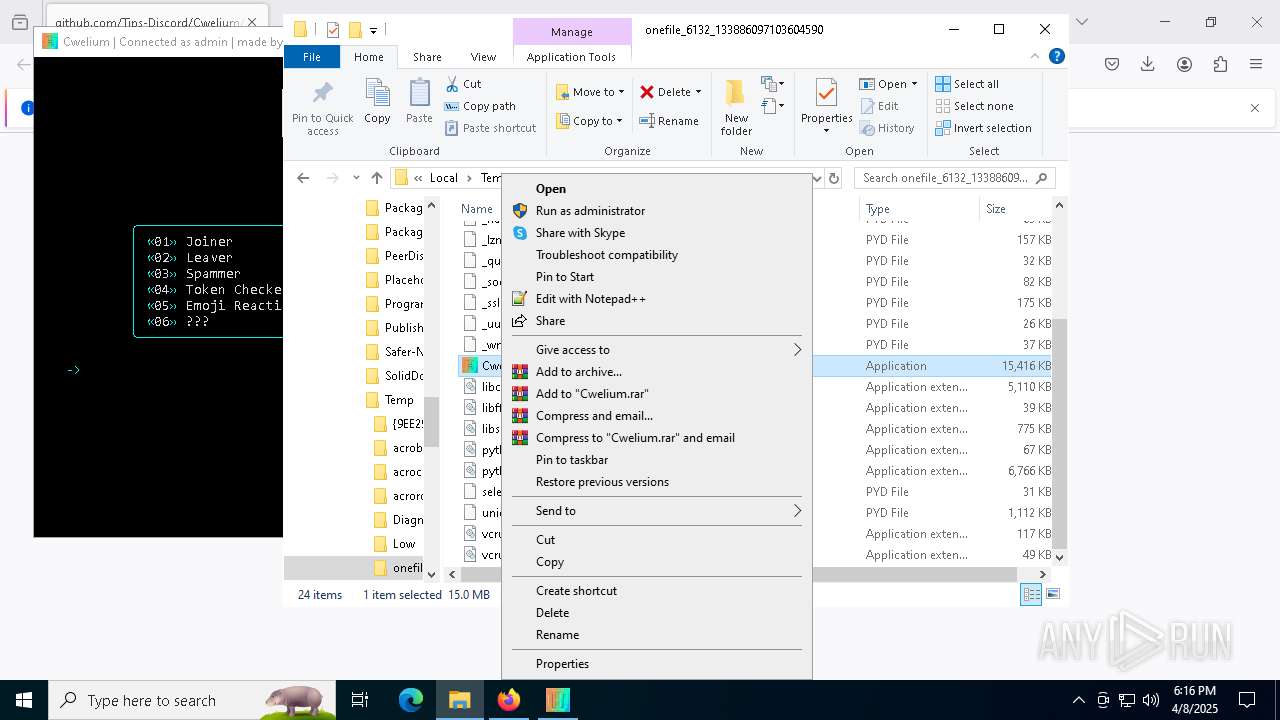Refresh the Explorer folder view
This screenshot has width=1280, height=720.
[834, 178]
